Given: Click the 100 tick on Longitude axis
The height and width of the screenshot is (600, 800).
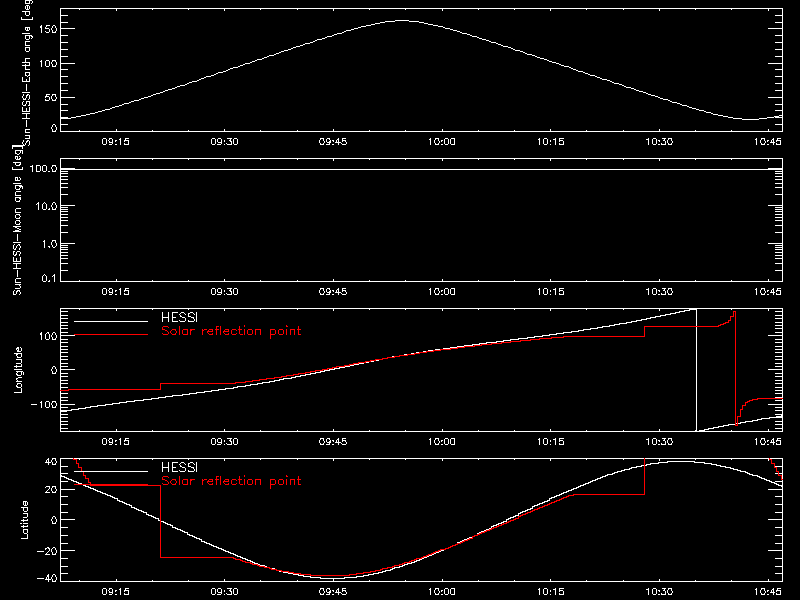Looking at the screenshot, I should tap(48, 336).
